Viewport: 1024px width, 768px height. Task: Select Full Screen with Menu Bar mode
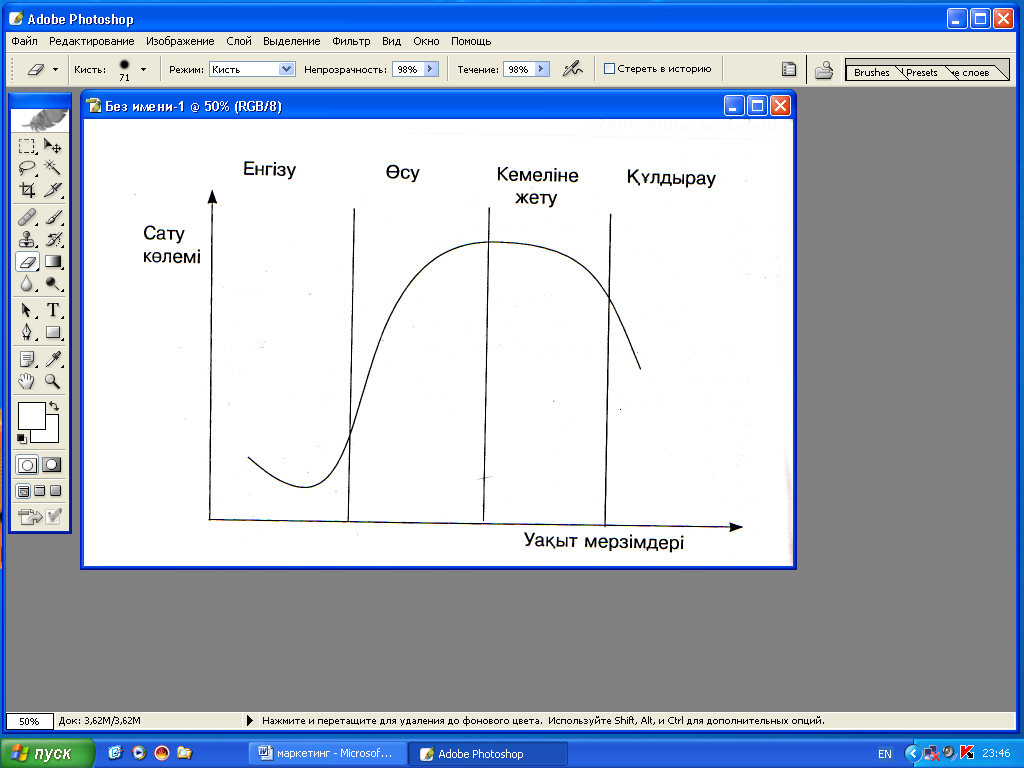tap(40, 491)
